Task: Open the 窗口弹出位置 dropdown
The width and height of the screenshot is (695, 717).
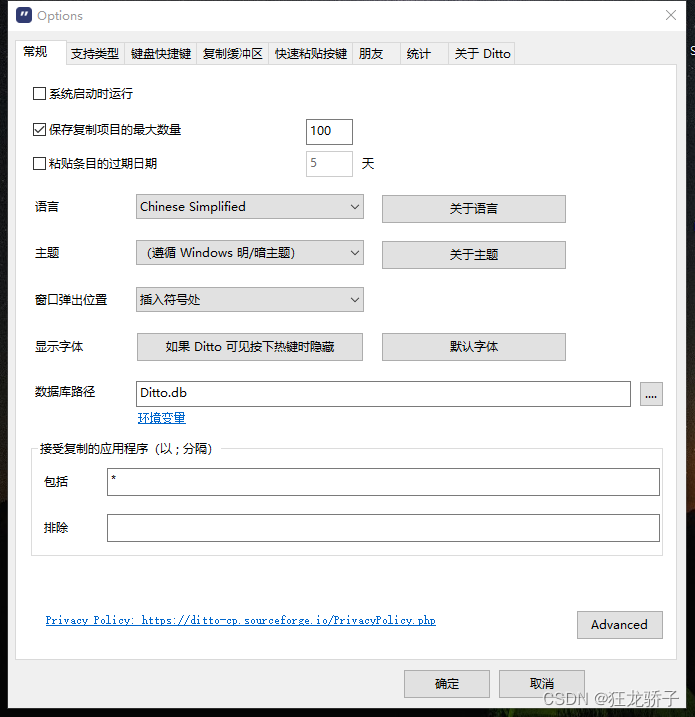Action: point(250,300)
